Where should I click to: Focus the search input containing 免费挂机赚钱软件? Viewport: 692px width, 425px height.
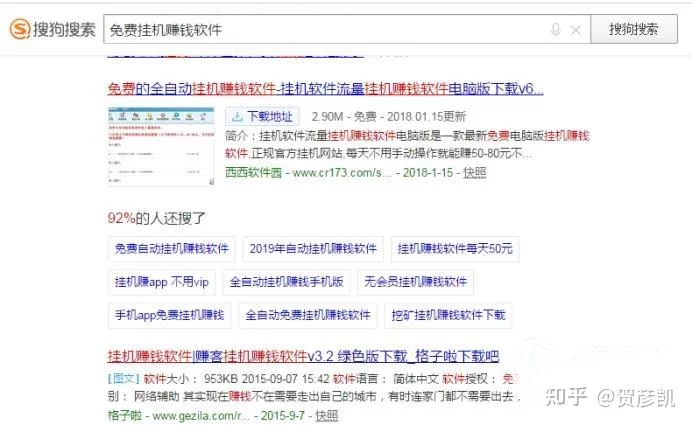point(320,30)
